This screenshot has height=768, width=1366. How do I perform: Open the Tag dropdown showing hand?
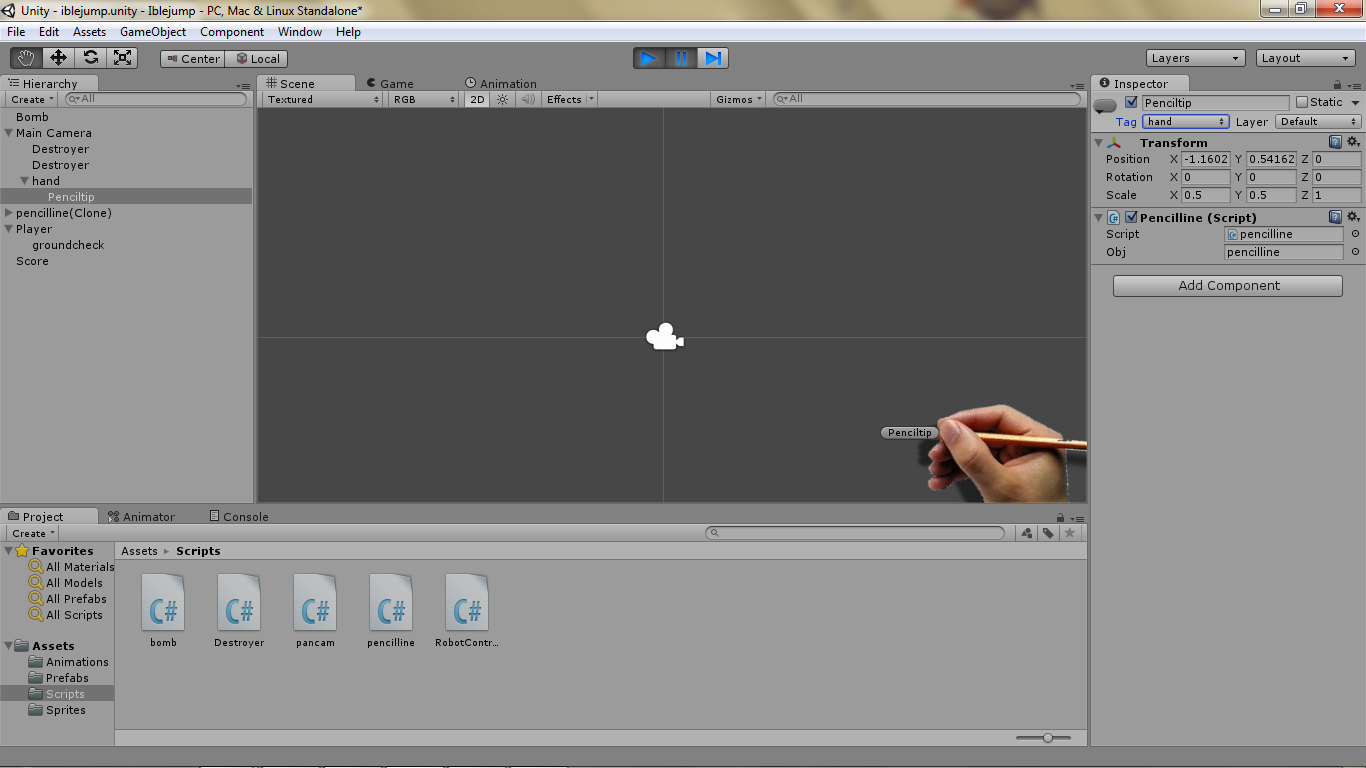[1186, 121]
